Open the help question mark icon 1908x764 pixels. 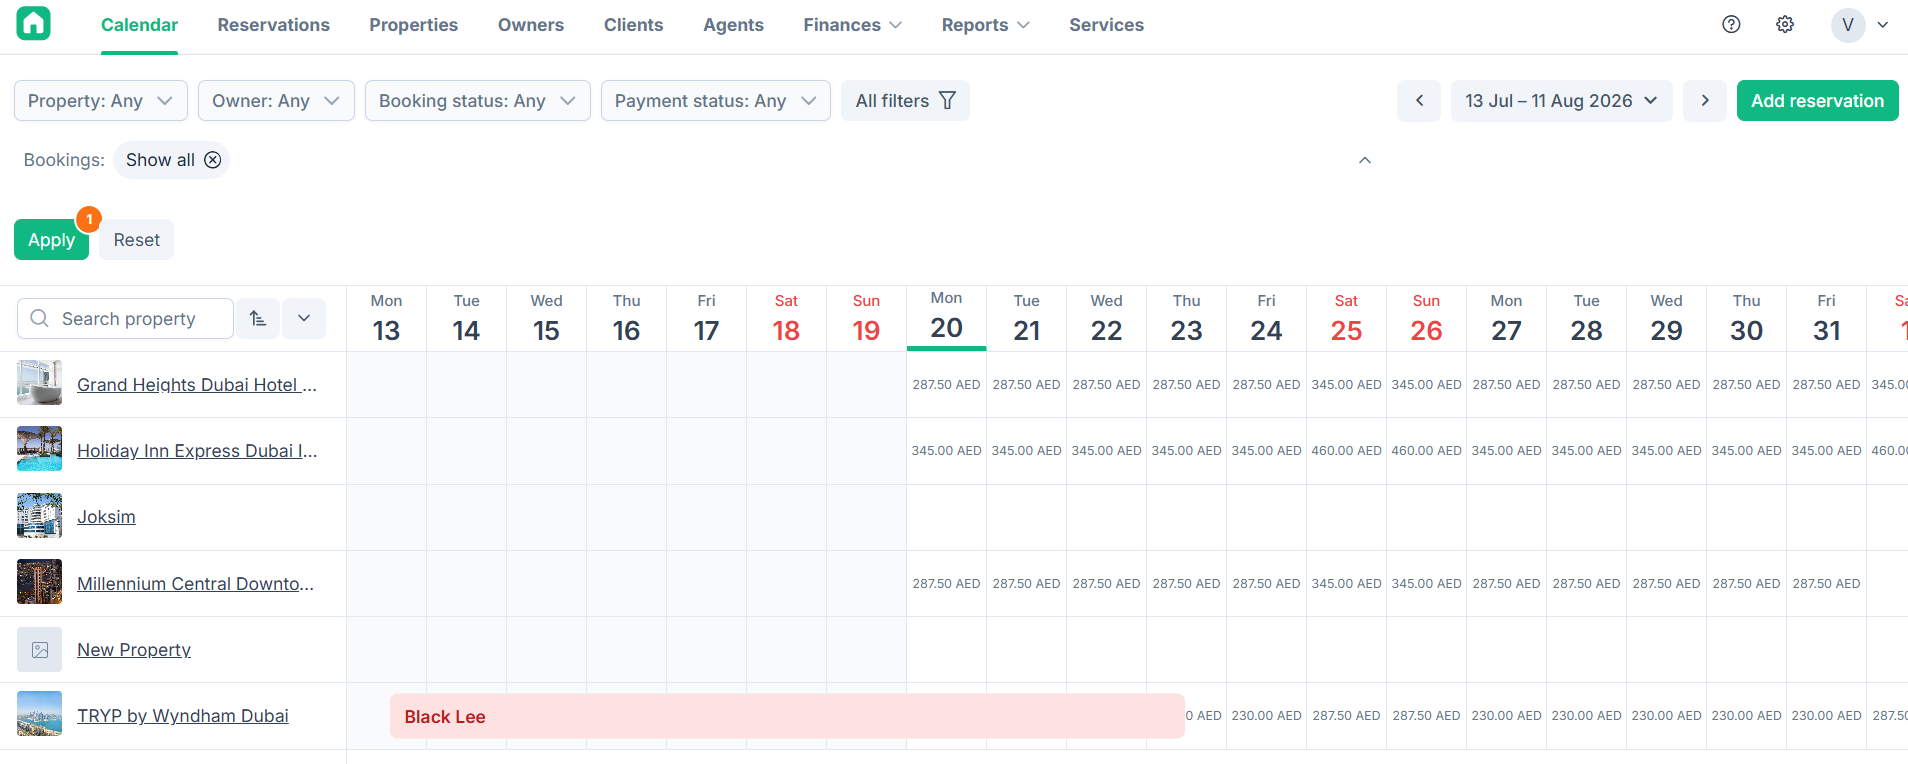1731,25
